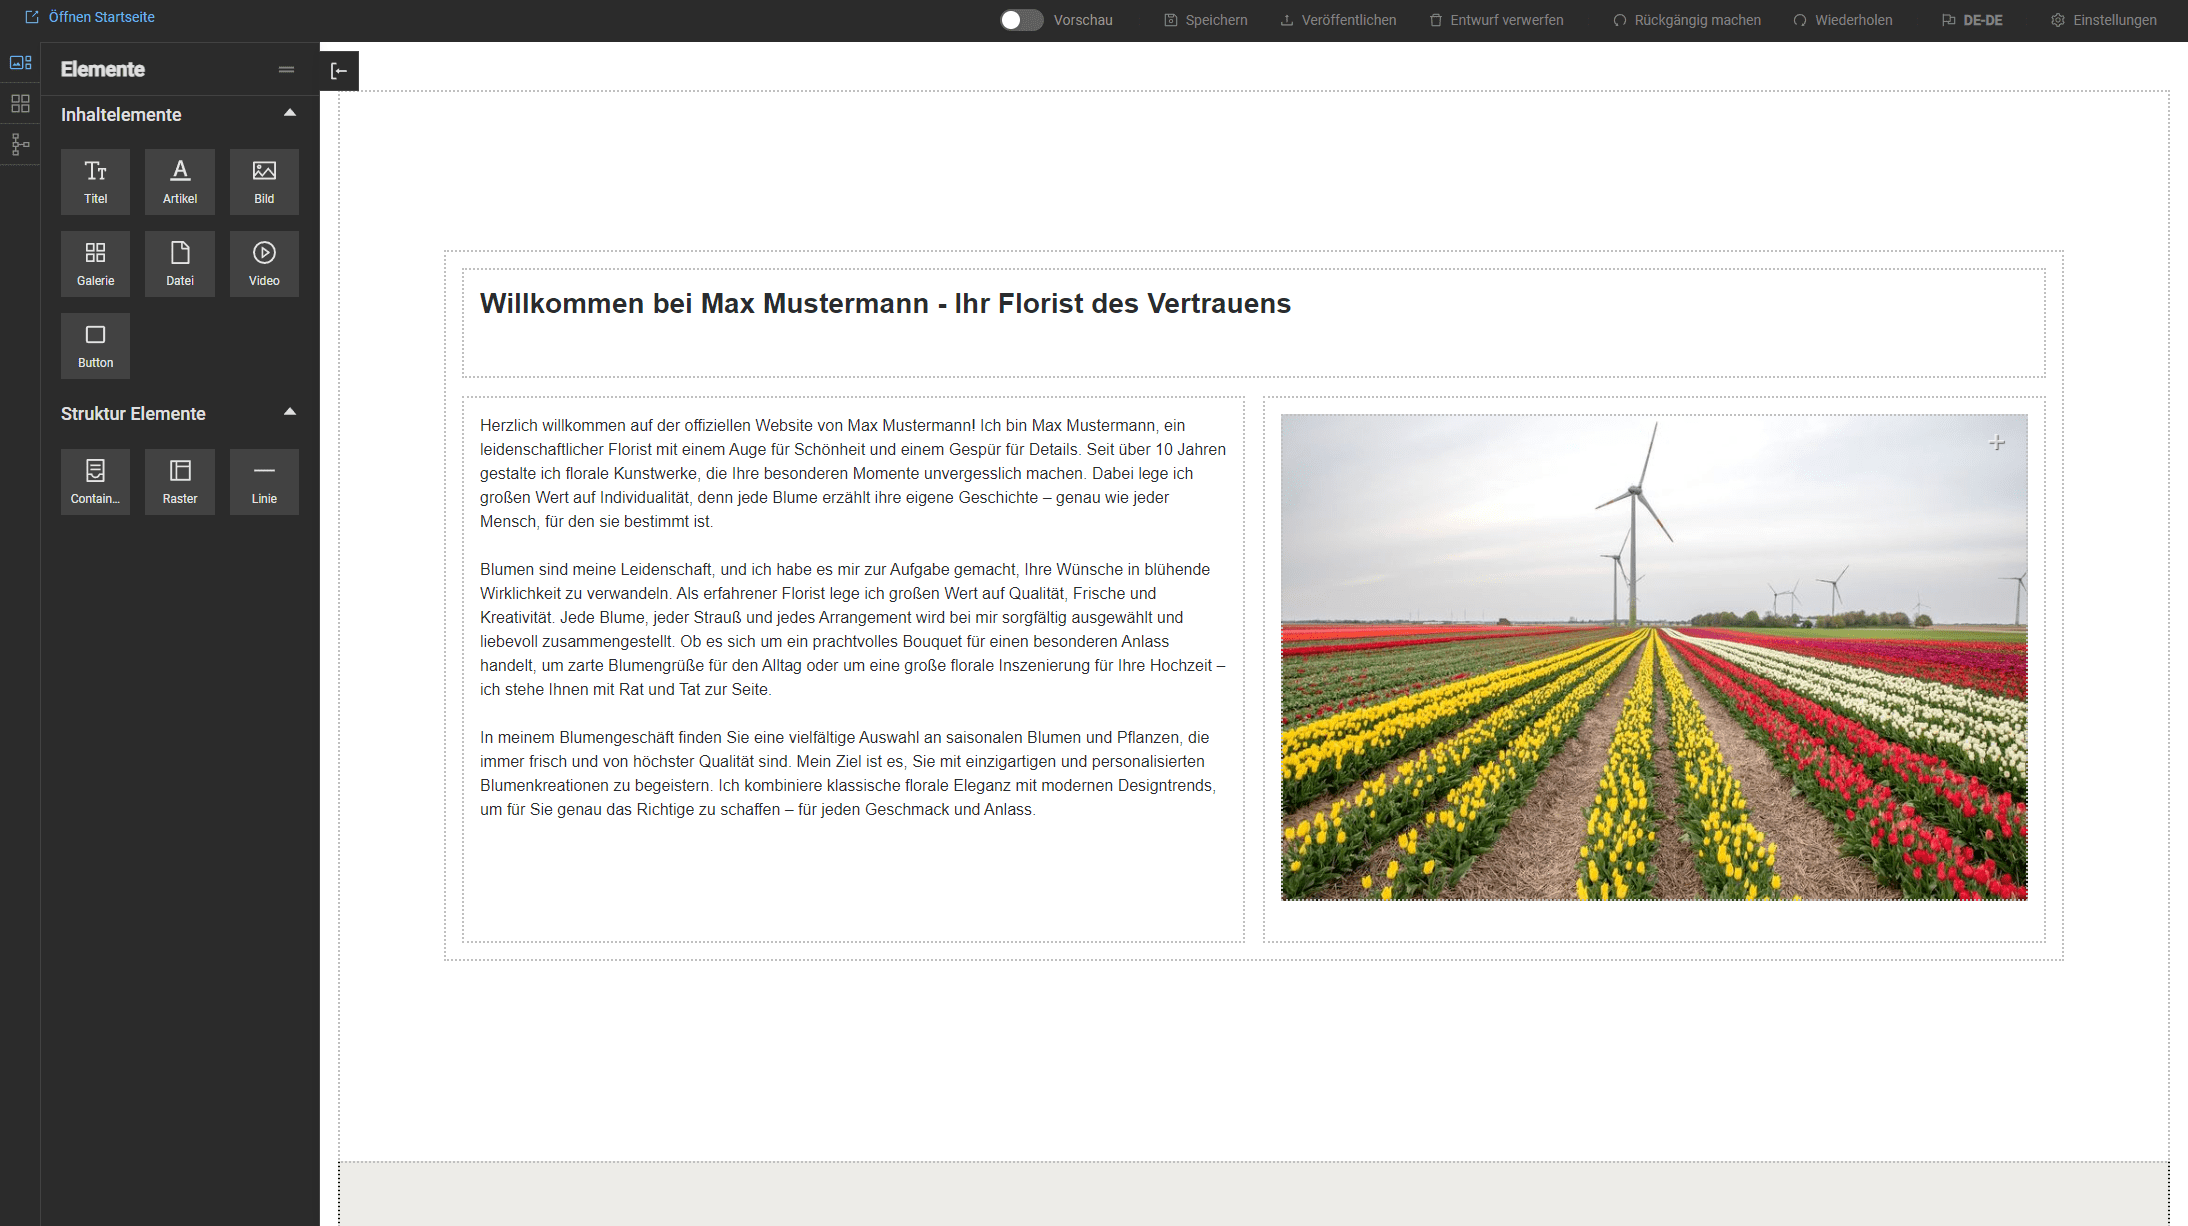Image resolution: width=2188 pixels, height=1226 pixels.
Task: Select the Video element tile
Action: [x=264, y=263]
